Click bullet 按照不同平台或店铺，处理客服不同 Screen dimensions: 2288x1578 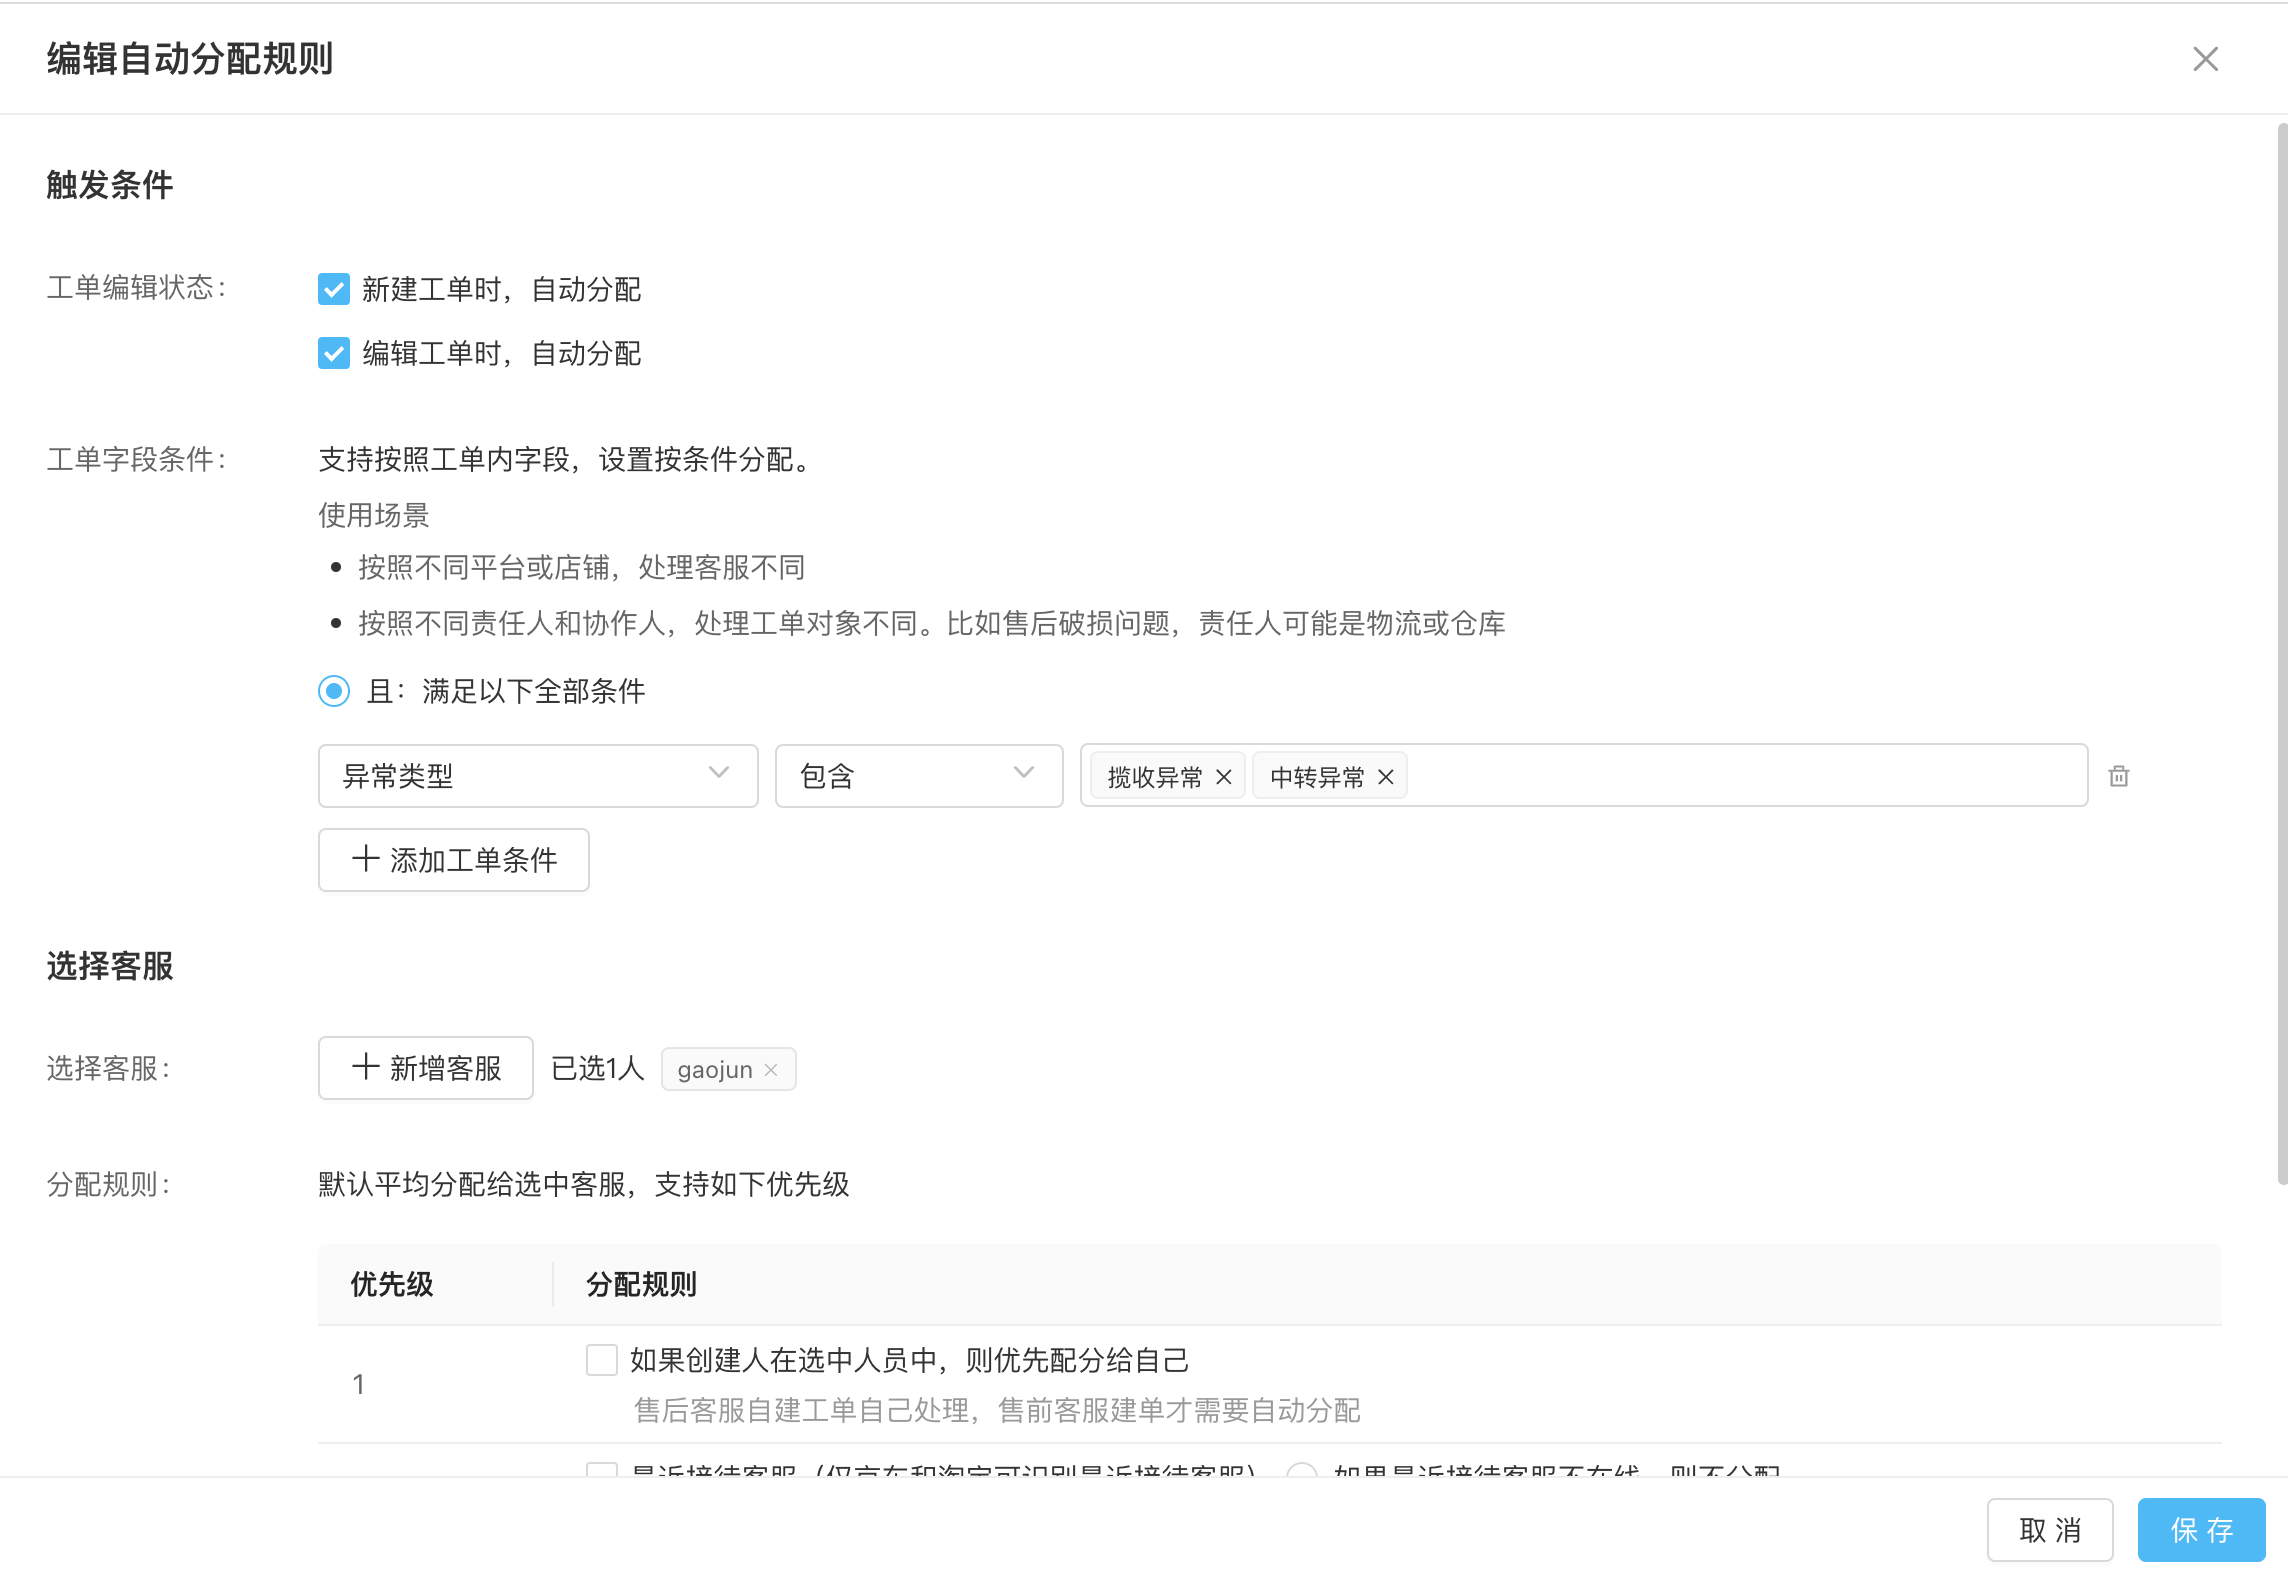[x=582, y=567]
